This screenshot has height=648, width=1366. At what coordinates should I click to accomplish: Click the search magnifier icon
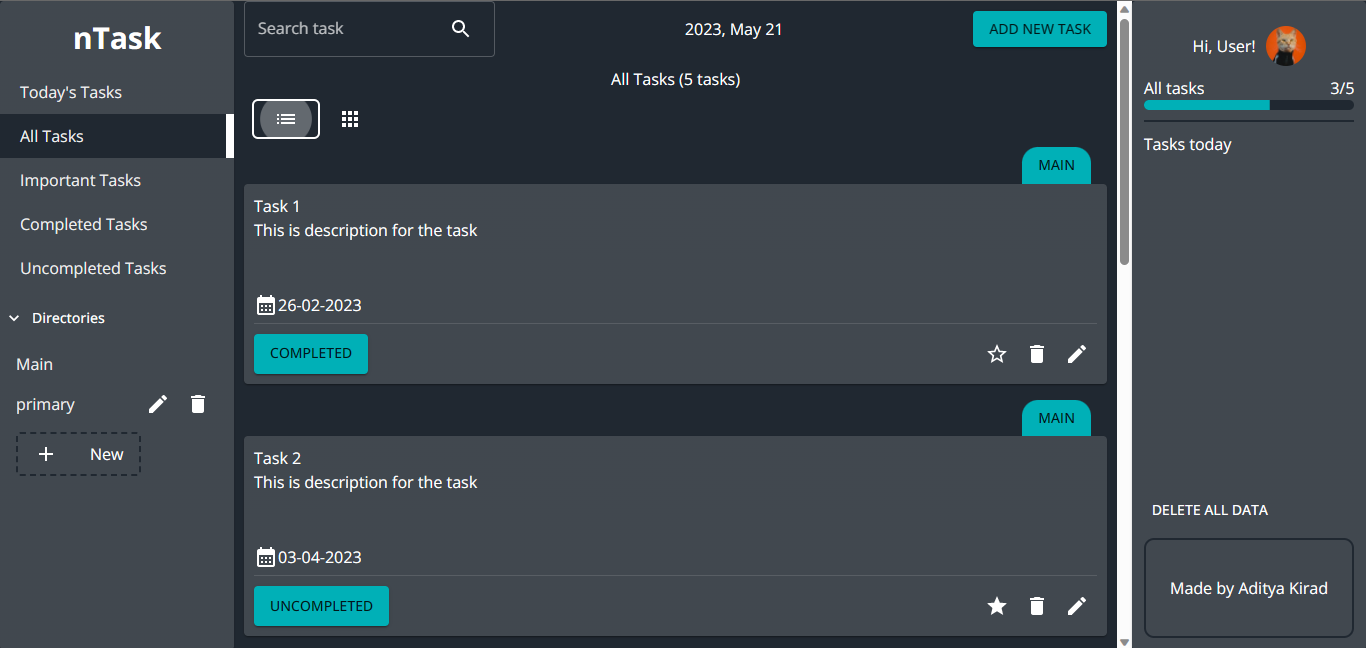click(460, 29)
